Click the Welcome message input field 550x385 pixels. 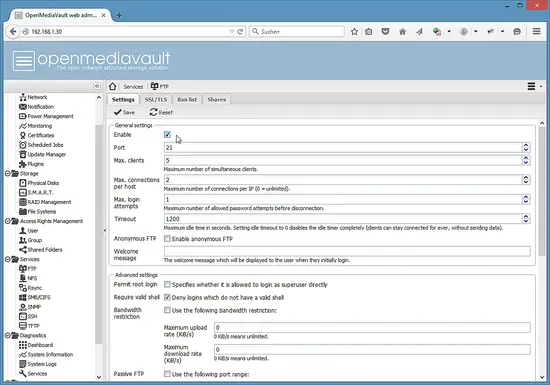(x=347, y=251)
